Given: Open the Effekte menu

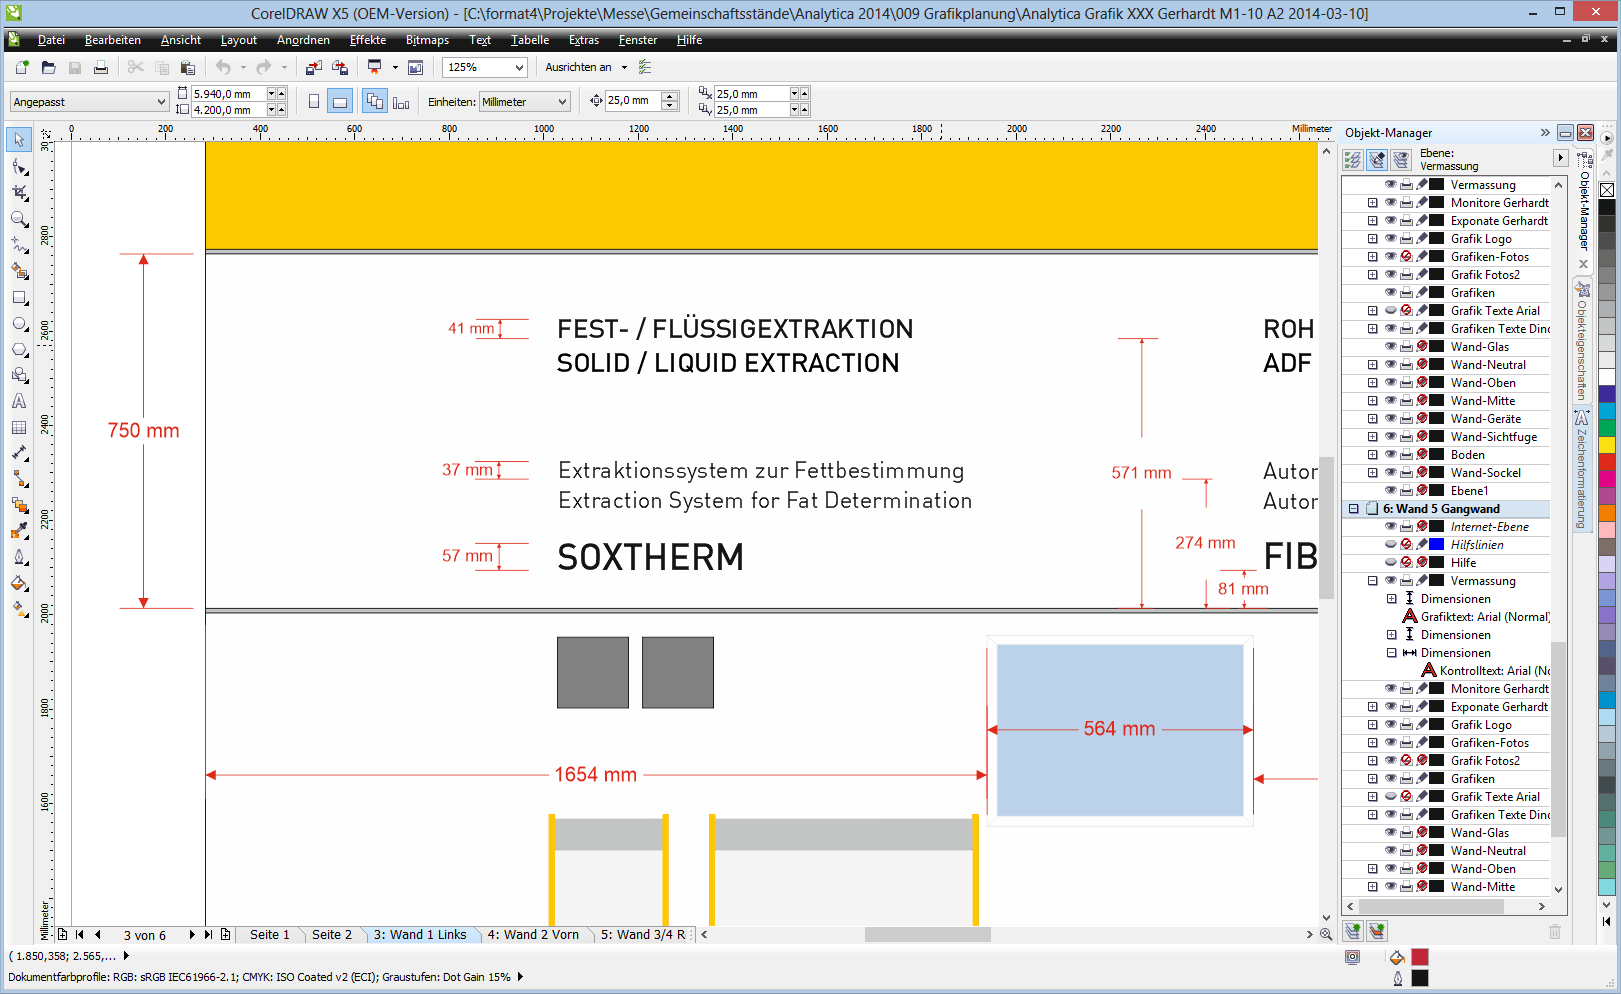Looking at the screenshot, I should [x=367, y=40].
